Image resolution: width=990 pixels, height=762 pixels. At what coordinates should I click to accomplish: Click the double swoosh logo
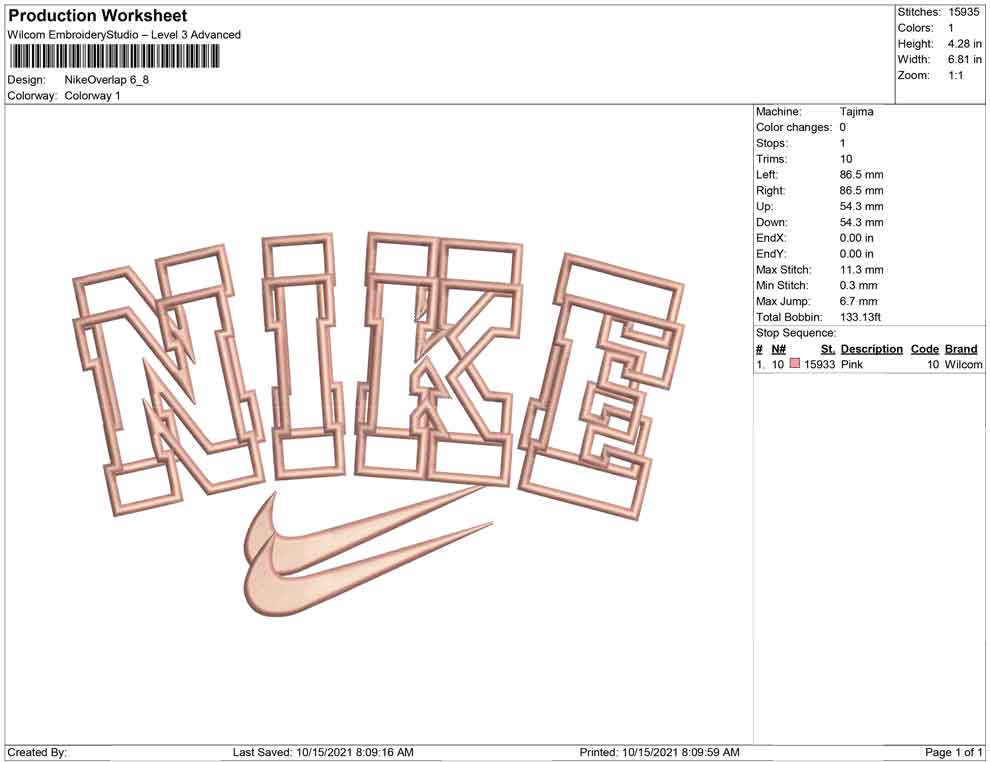(x=368, y=550)
